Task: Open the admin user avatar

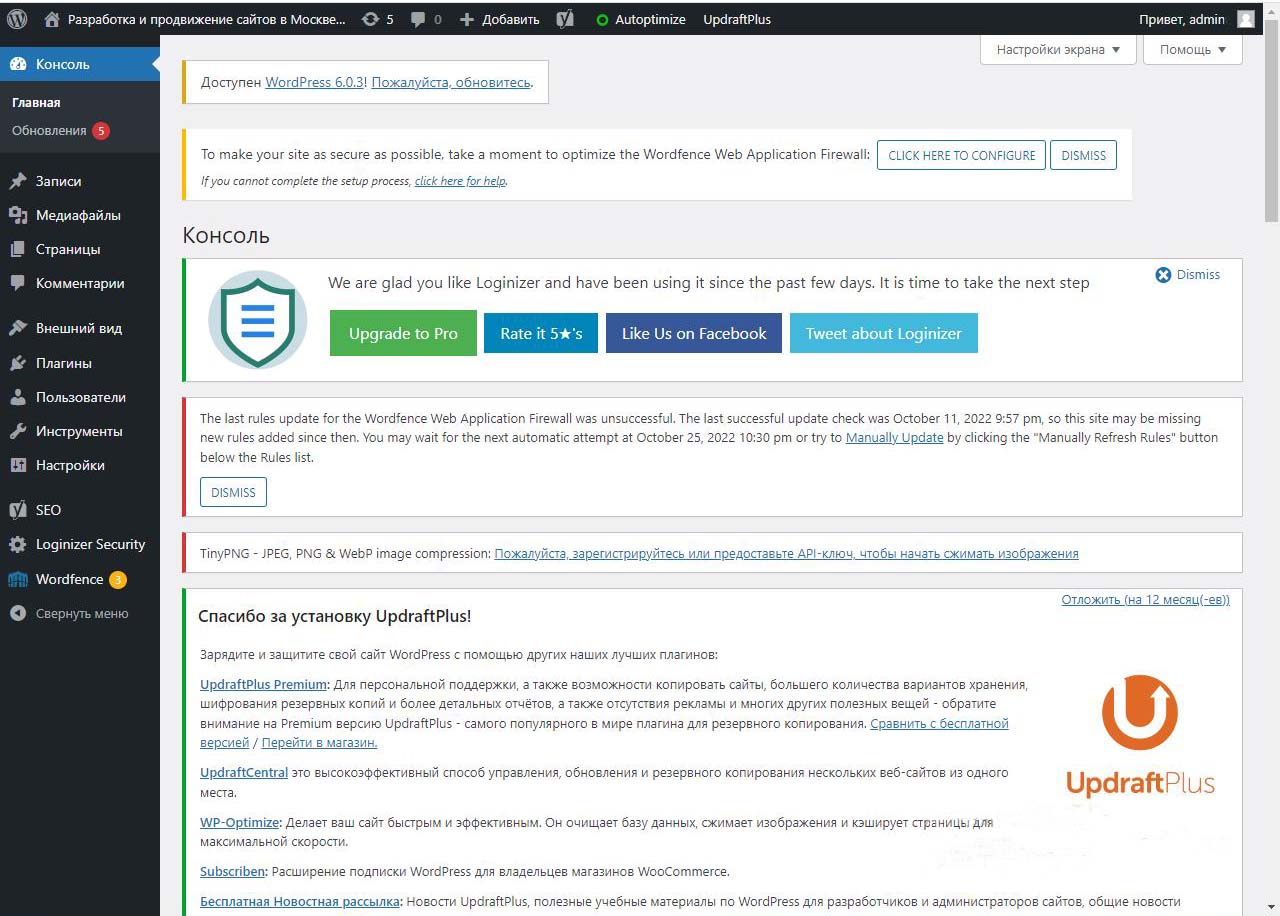Action: coord(1245,19)
